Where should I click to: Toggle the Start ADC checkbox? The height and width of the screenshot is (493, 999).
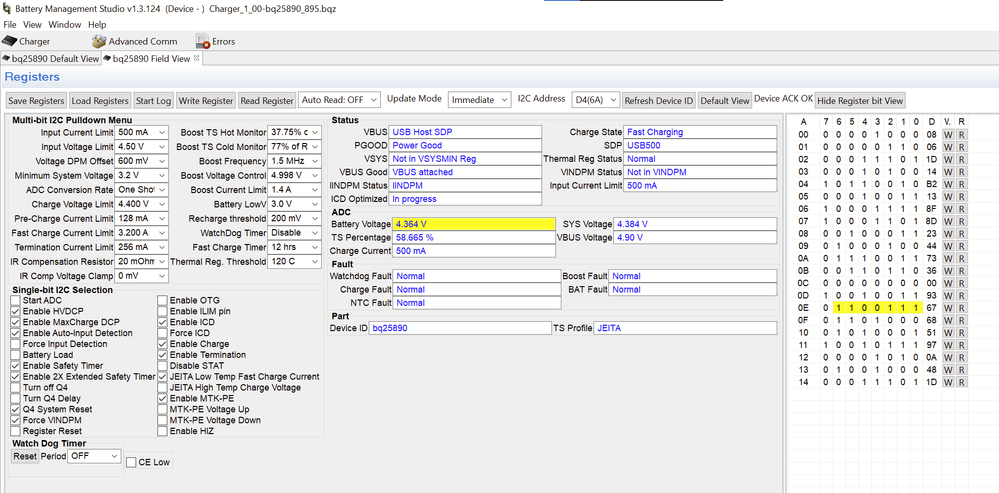coord(16,300)
